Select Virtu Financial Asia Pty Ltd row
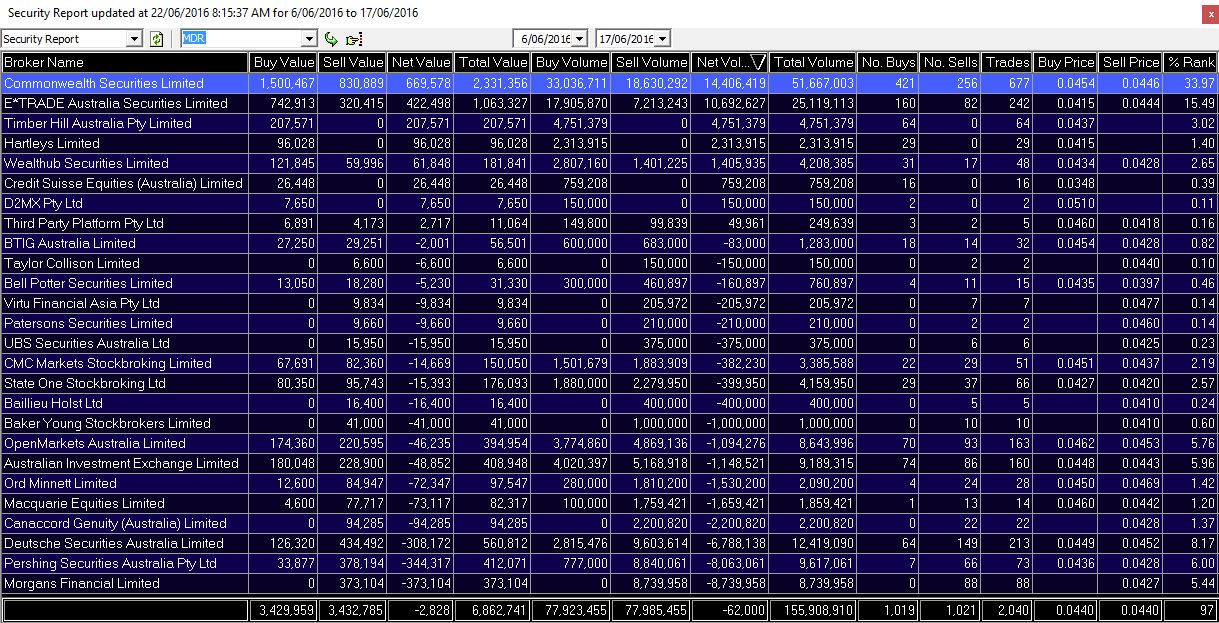The image size is (1219, 623). [609, 303]
